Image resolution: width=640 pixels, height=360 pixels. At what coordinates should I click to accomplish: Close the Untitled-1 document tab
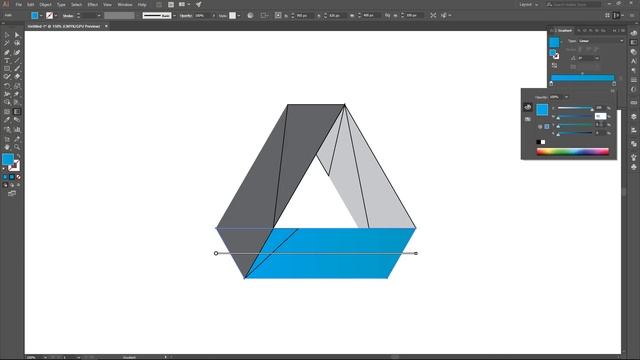(x=106, y=26)
